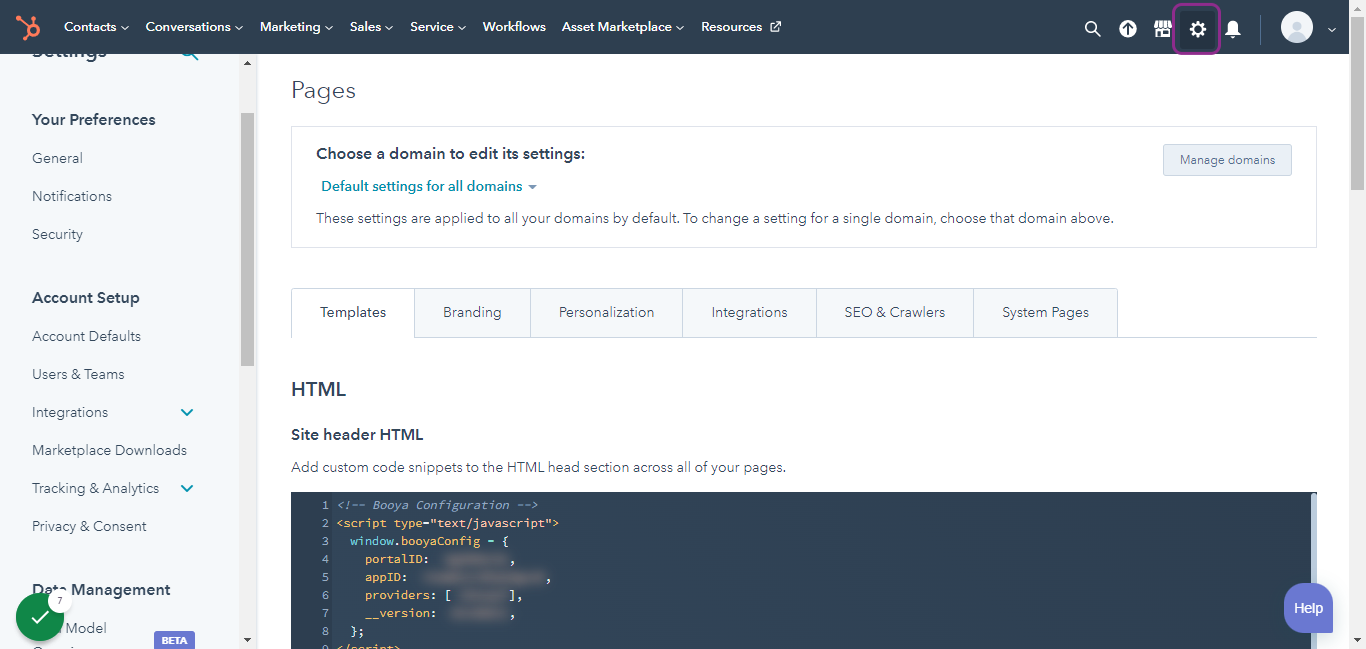Open the Service dropdown menu

click(x=438, y=27)
